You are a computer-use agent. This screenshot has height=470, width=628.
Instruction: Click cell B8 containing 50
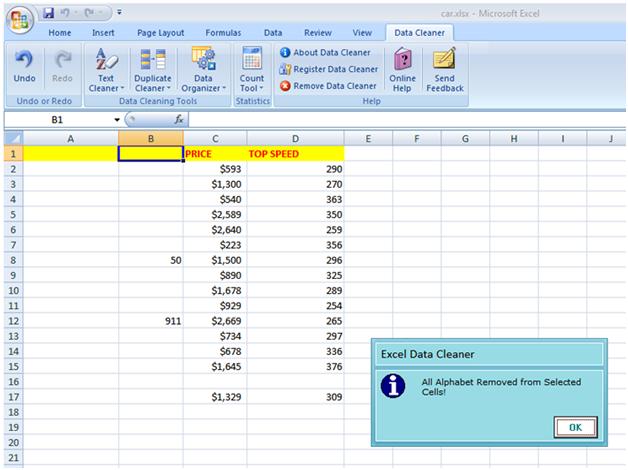[151, 260]
